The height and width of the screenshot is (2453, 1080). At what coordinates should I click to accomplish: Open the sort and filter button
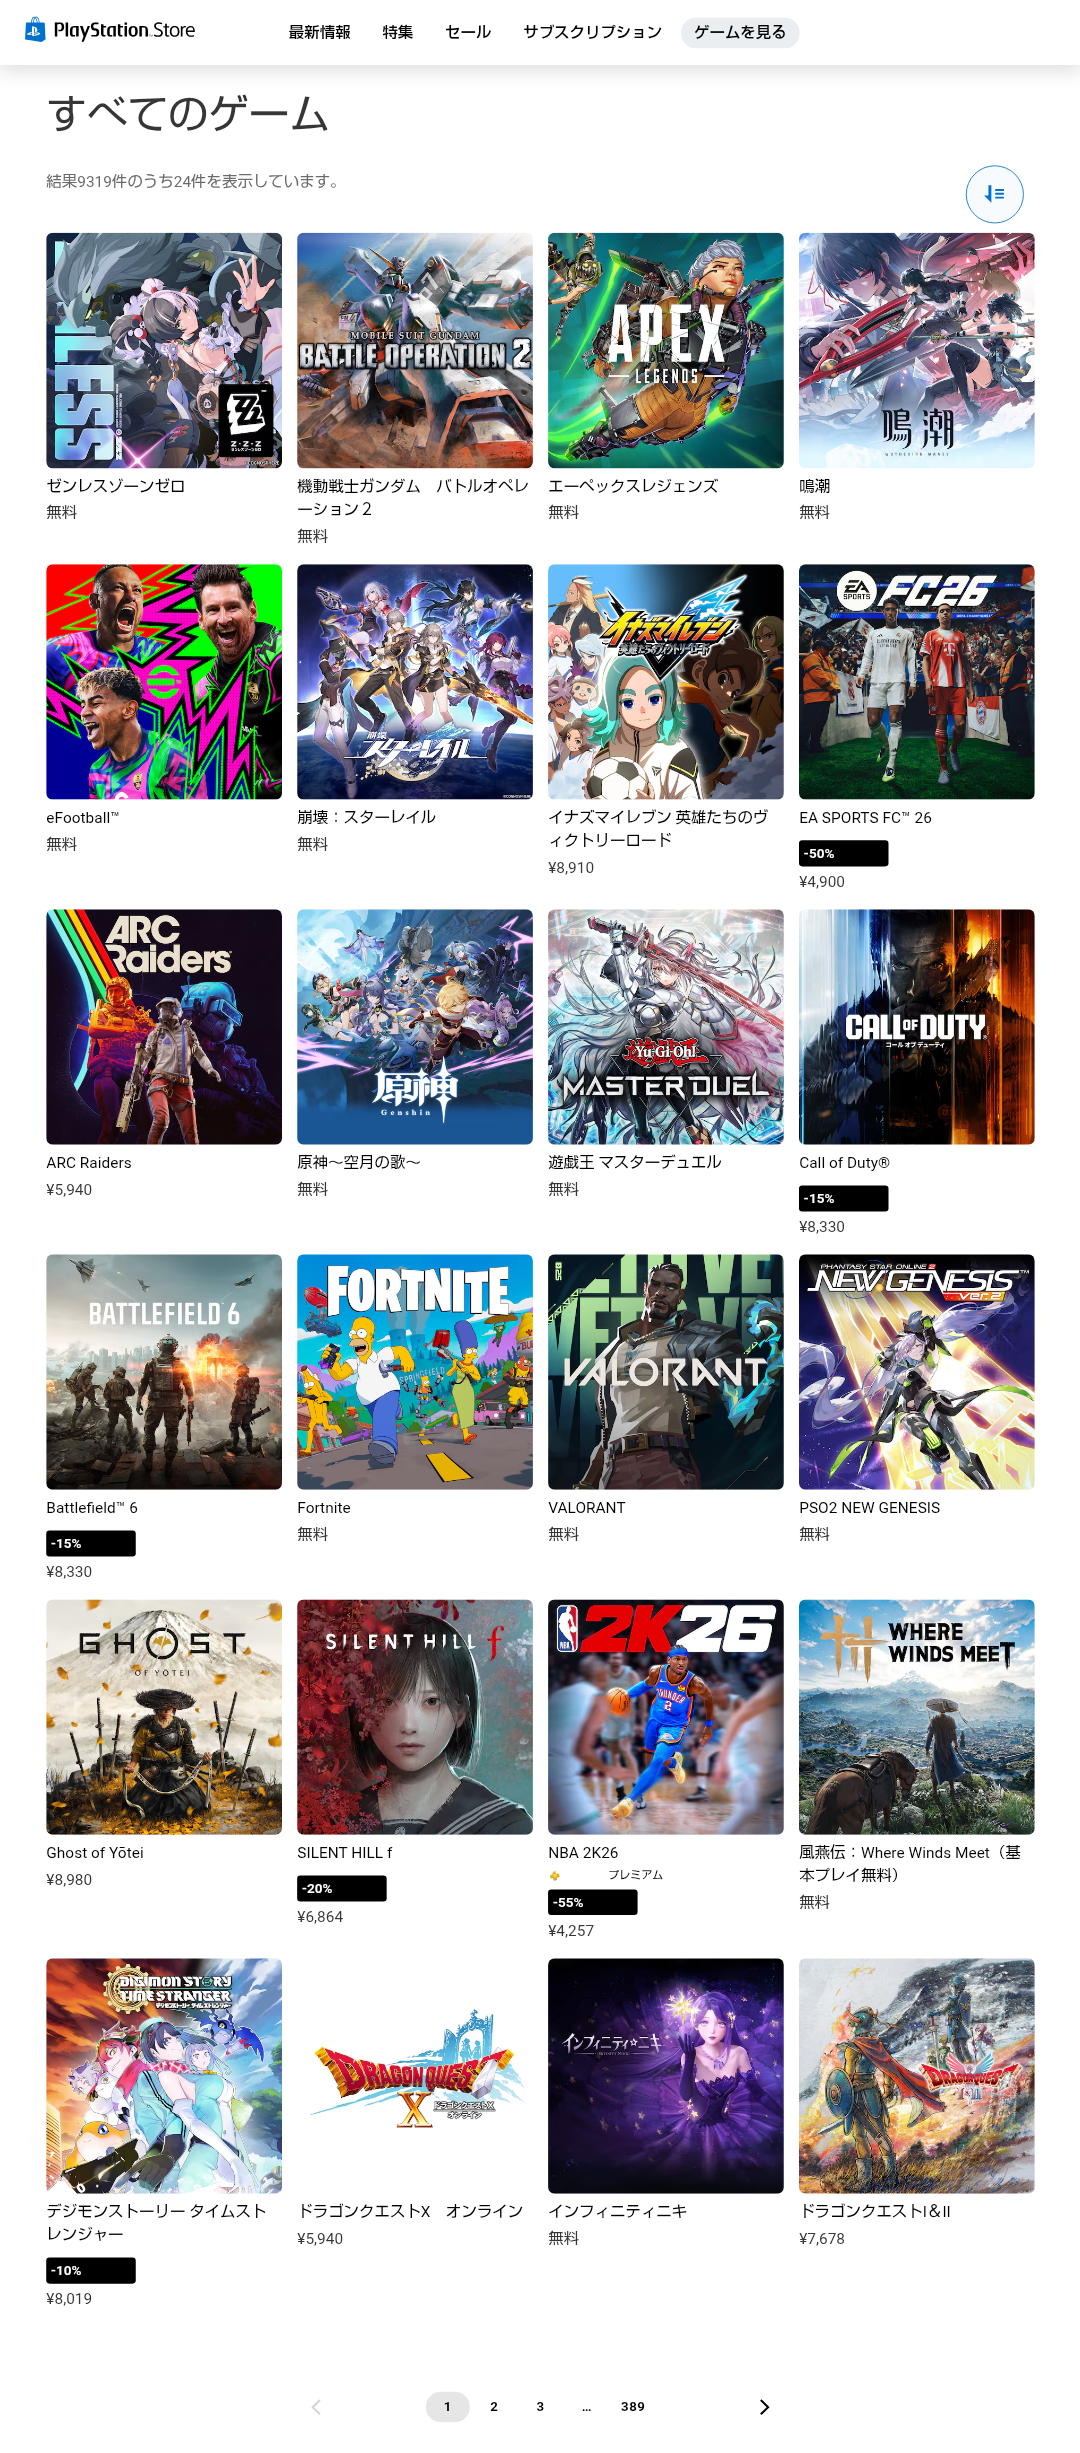(994, 194)
